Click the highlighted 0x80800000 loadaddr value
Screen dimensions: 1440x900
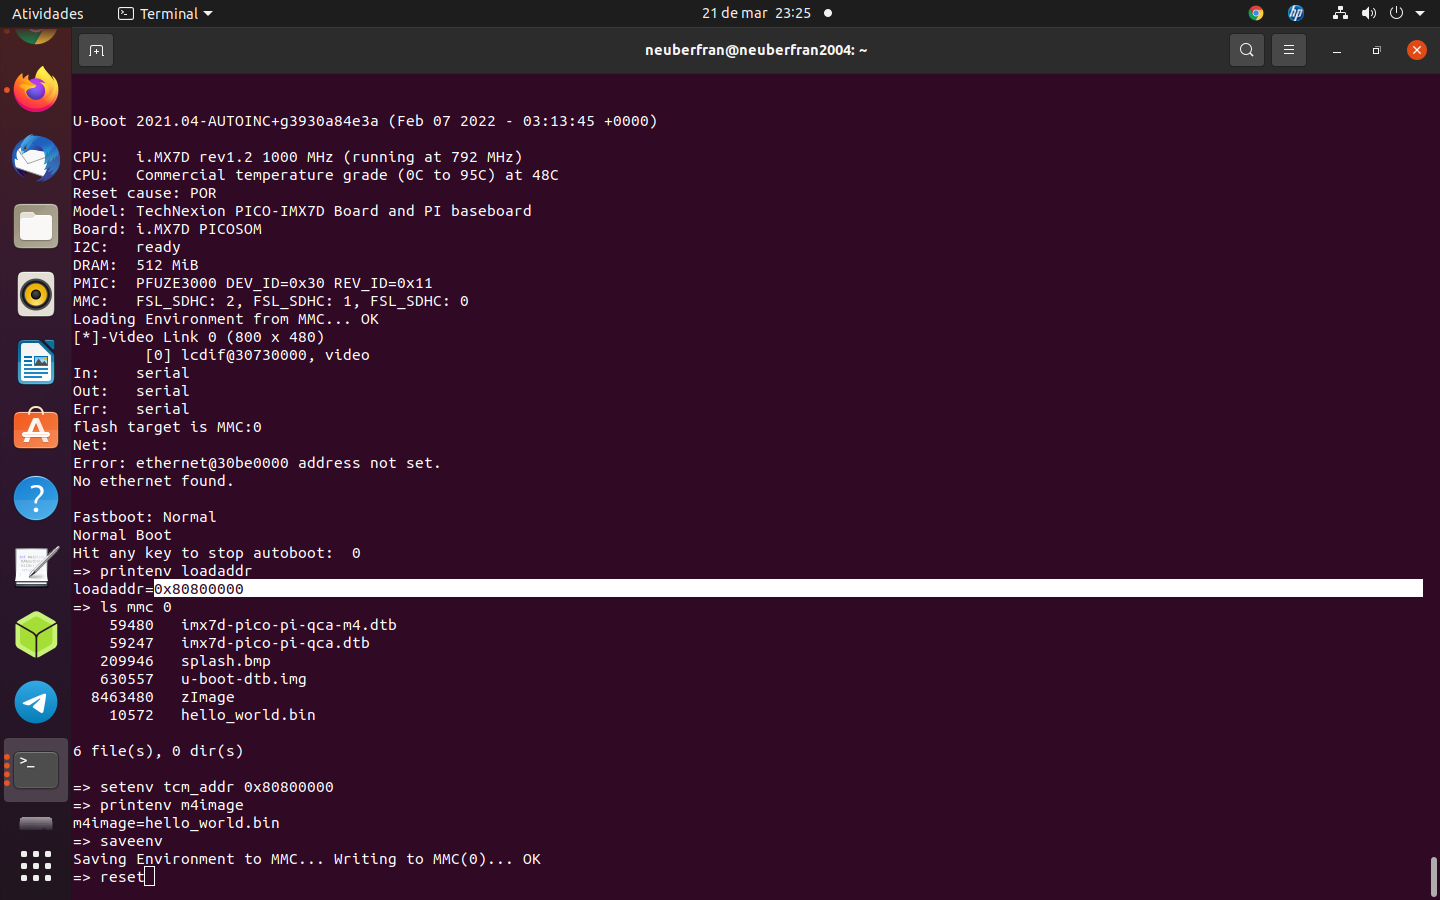pos(199,589)
